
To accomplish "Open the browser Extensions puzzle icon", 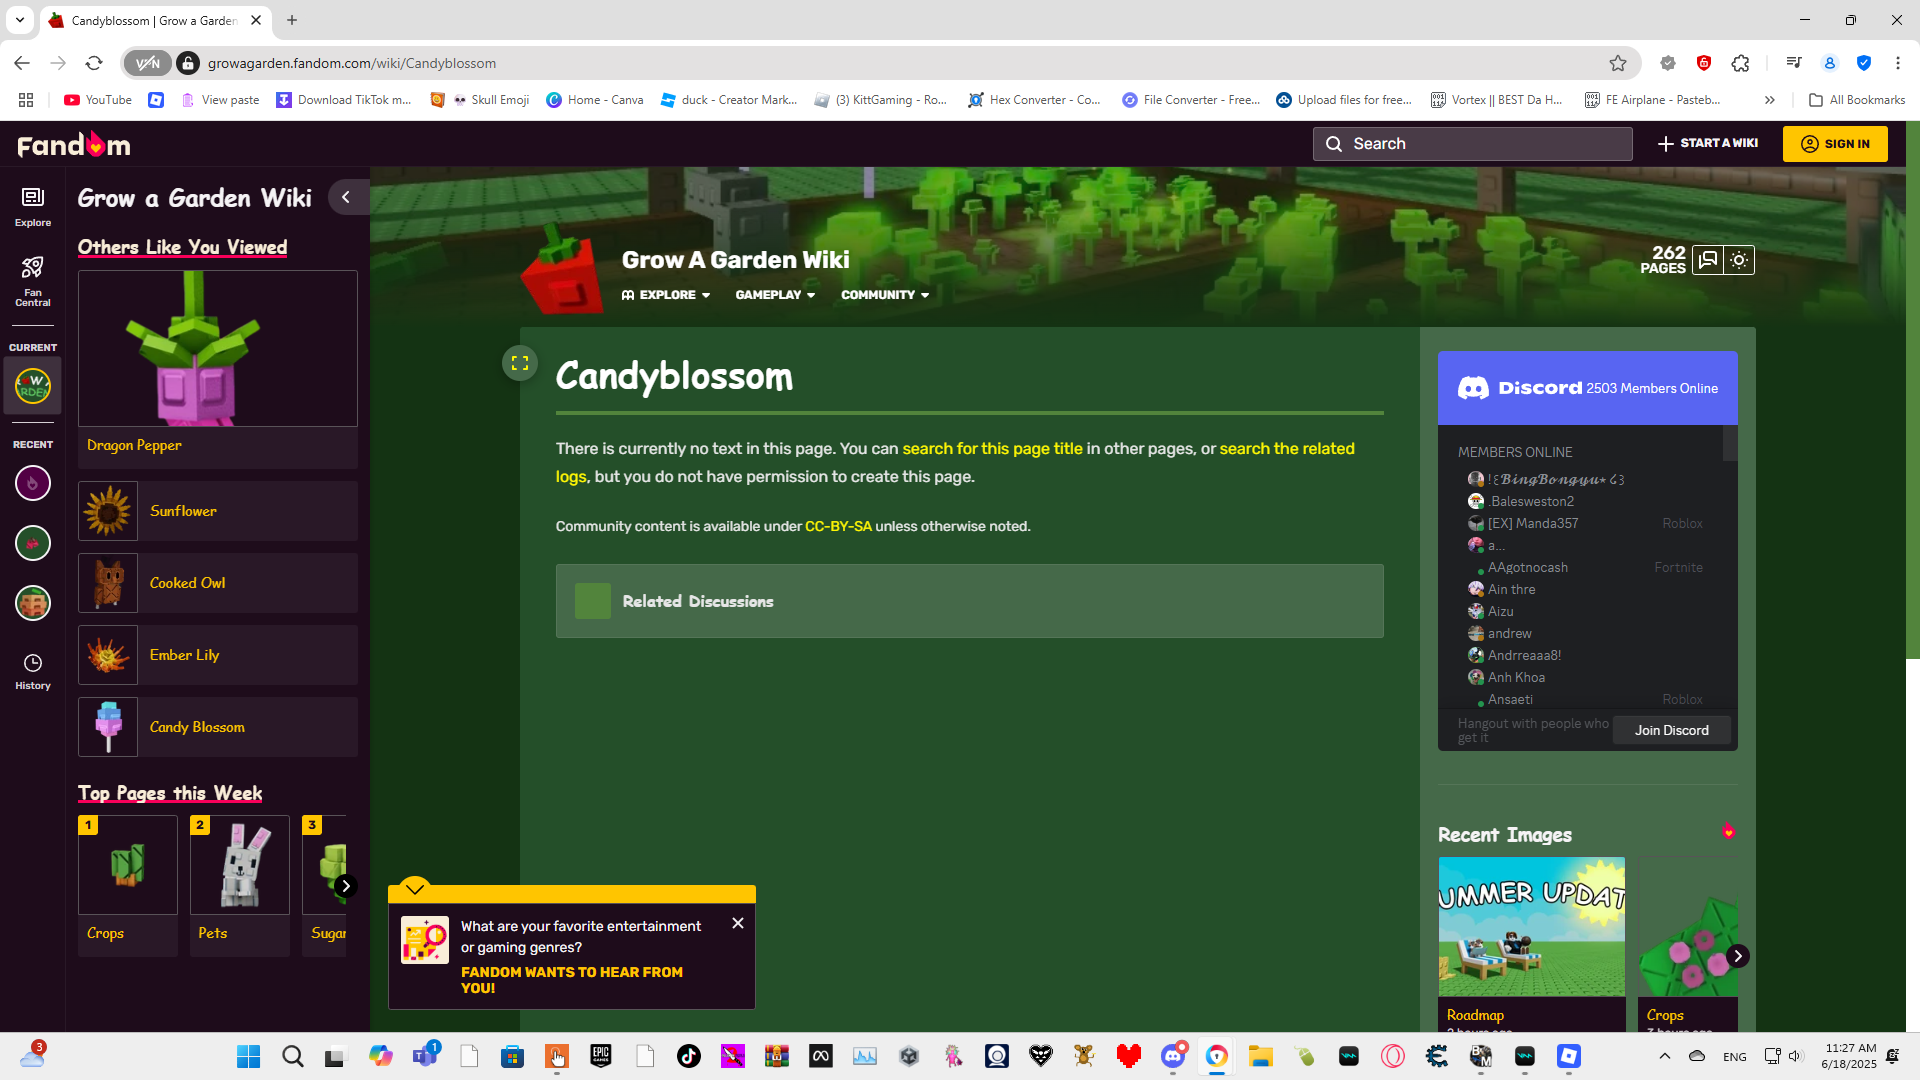I will 1741,63.
